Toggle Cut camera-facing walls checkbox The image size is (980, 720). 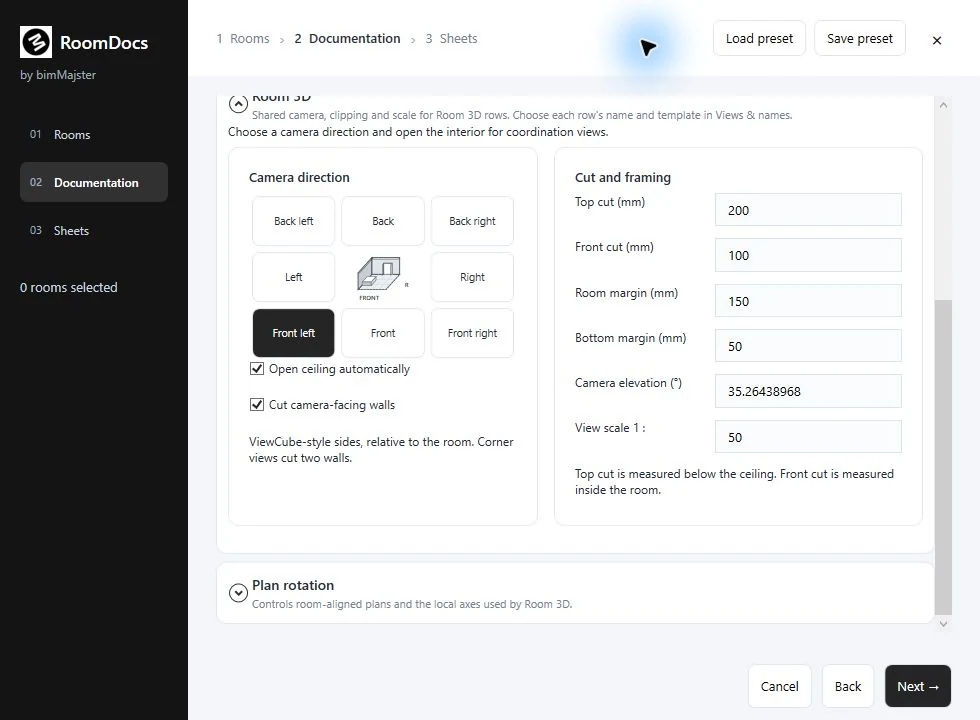coord(256,404)
